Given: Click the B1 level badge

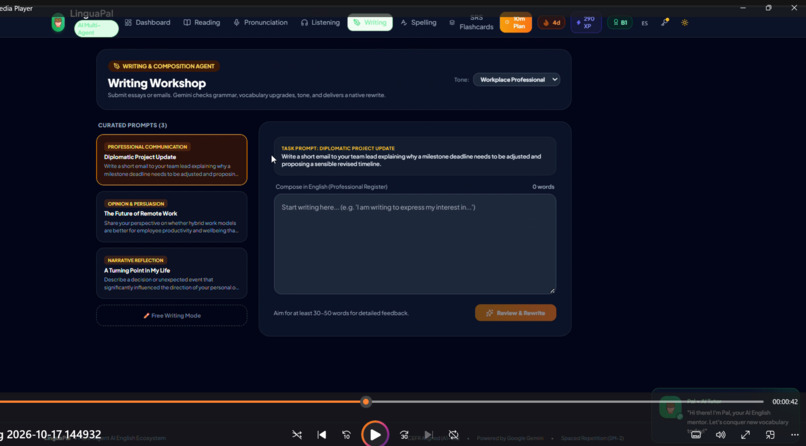Looking at the screenshot, I should tap(620, 23).
